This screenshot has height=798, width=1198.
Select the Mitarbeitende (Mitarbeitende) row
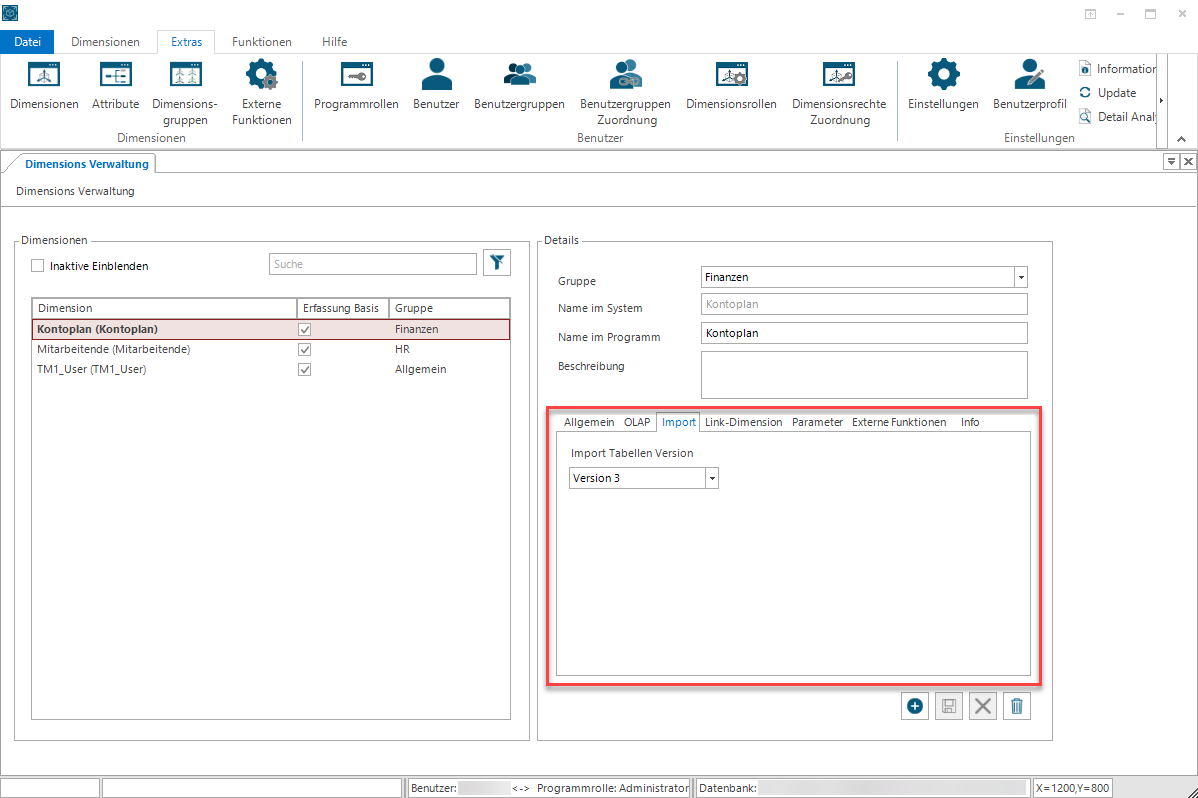pyautogui.click(x=270, y=349)
